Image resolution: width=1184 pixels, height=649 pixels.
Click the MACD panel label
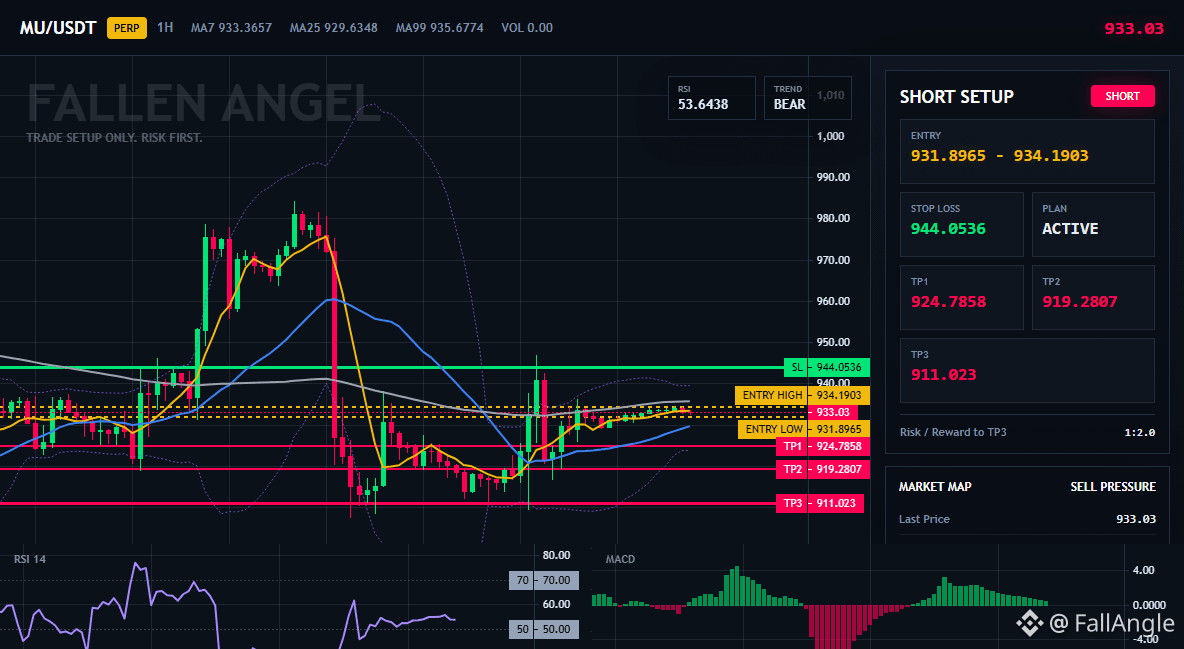pyautogui.click(x=620, y=559)
